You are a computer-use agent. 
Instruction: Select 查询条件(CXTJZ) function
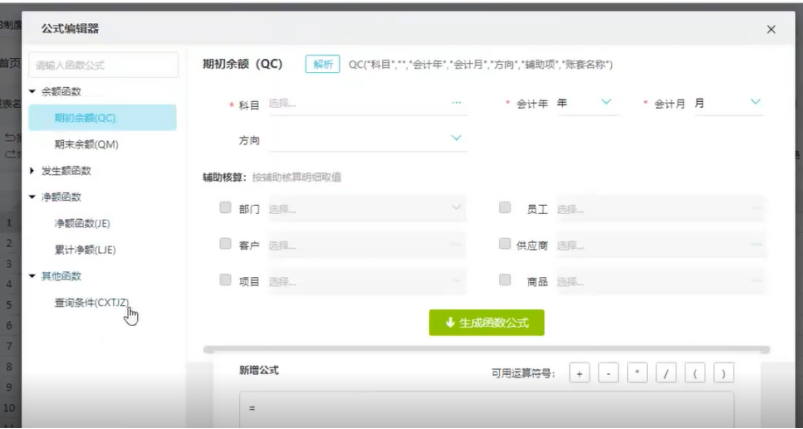coord(92,303)
